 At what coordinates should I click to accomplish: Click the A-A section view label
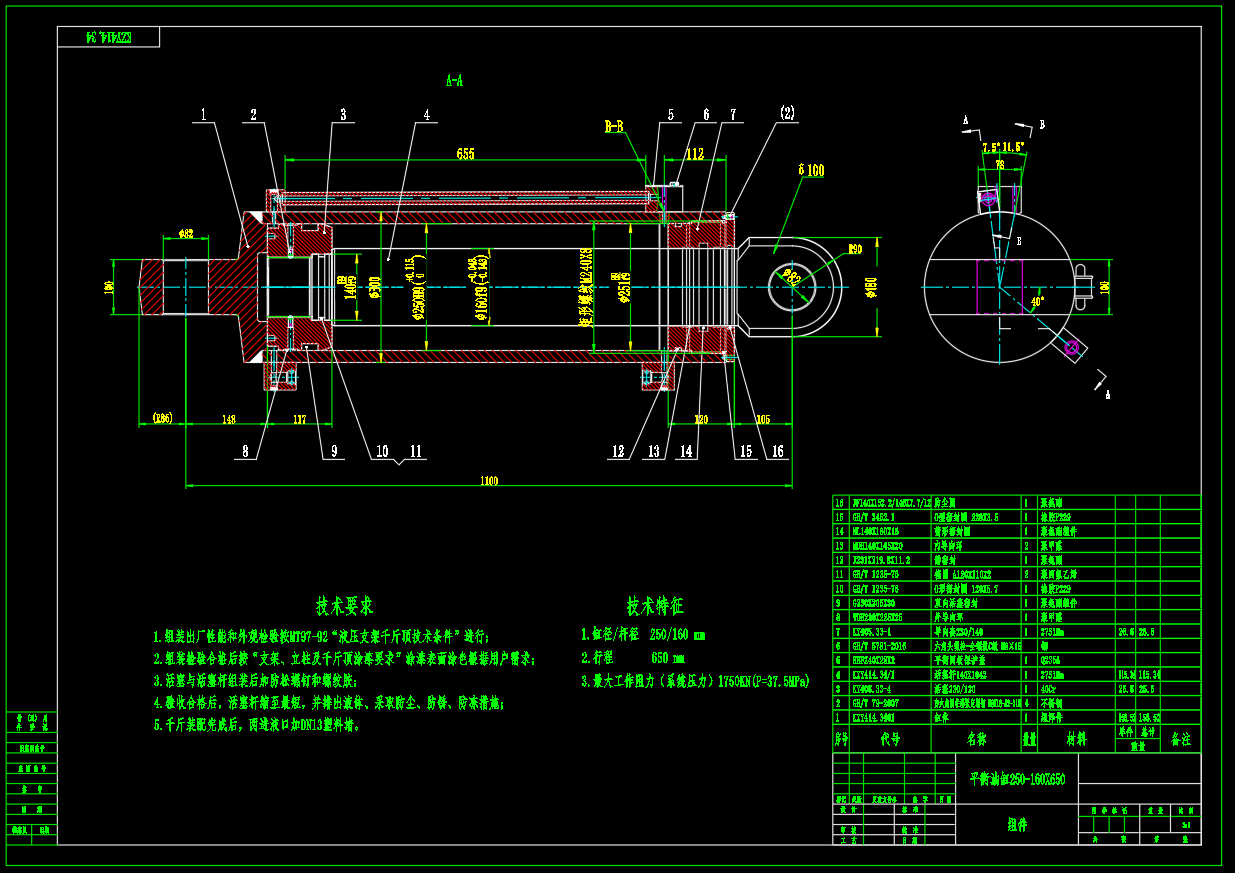click(x=454, y=80)
